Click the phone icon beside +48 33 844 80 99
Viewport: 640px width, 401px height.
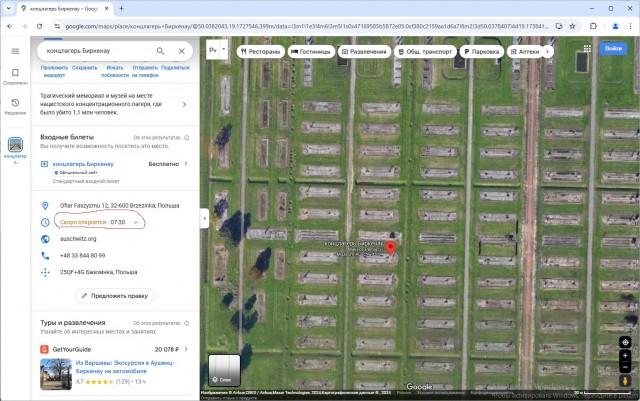click(x=45, y=256)
